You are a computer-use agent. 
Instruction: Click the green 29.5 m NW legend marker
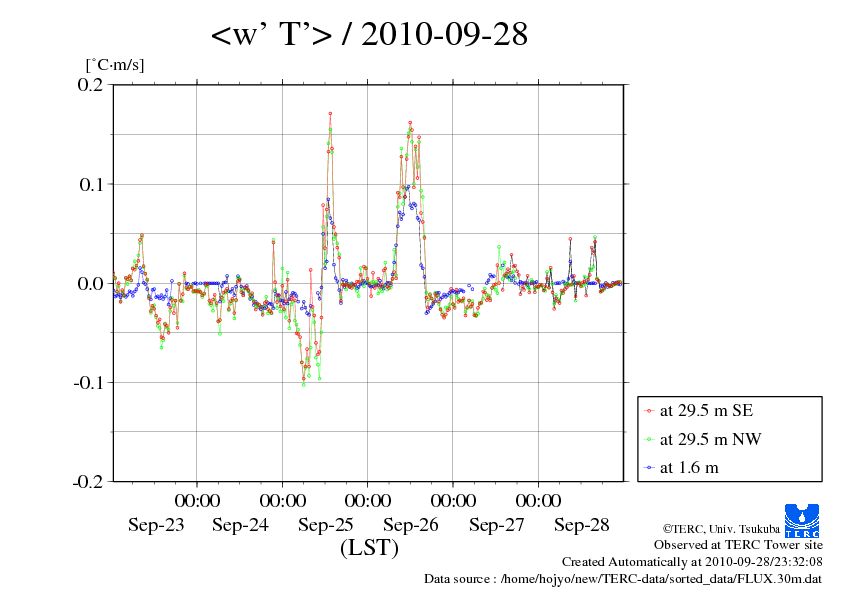tap(649, 439)
